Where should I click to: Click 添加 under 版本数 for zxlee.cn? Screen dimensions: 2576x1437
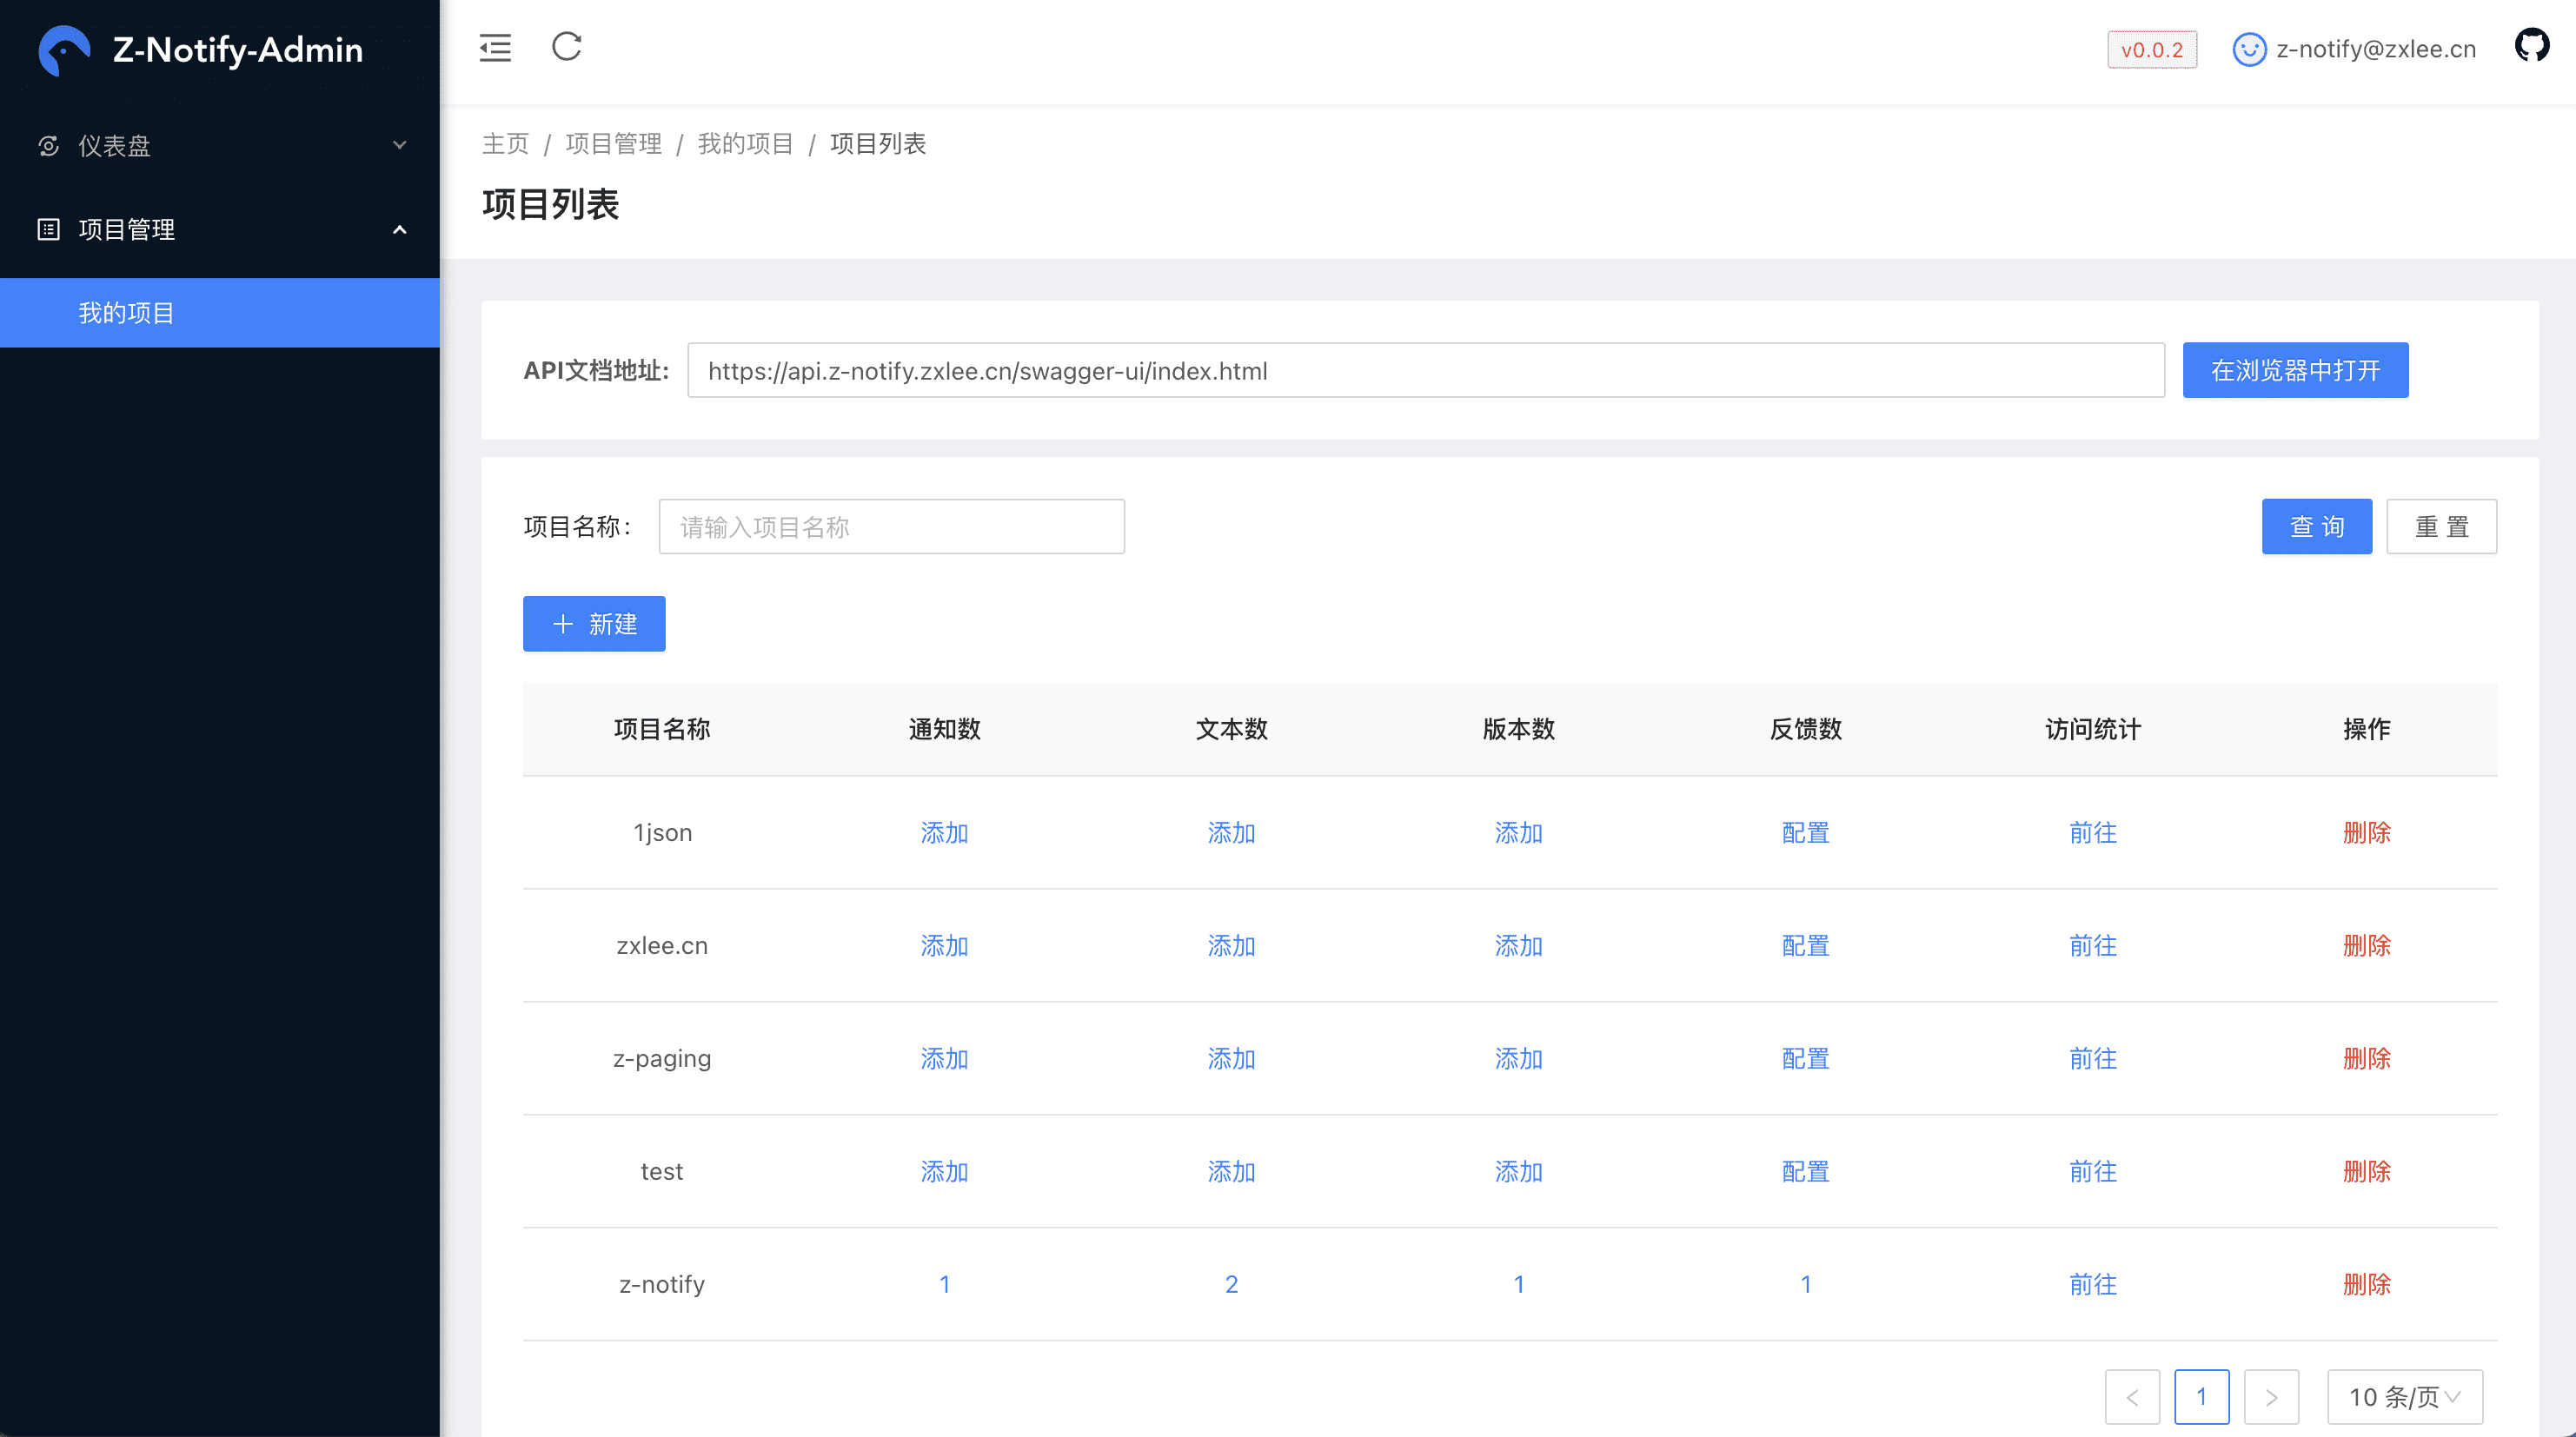1518,946
